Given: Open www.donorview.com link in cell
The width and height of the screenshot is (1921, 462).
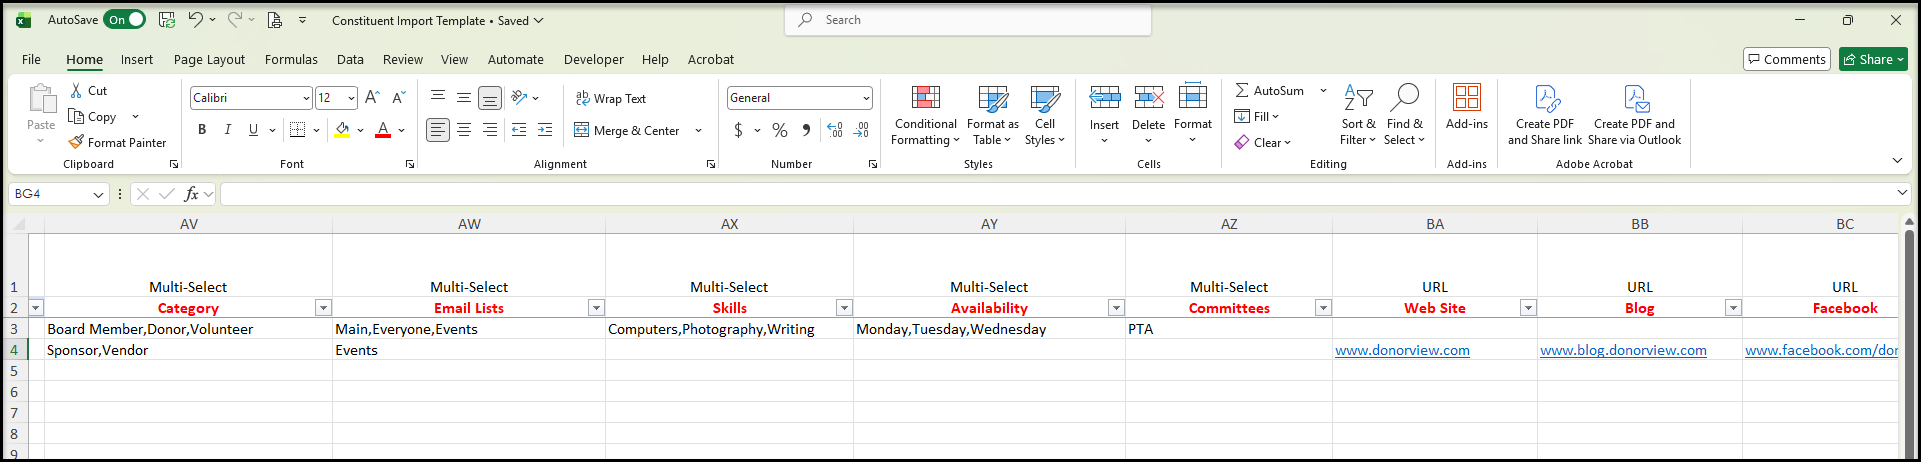Looking at the screenshot, I should coord(1402,350).
